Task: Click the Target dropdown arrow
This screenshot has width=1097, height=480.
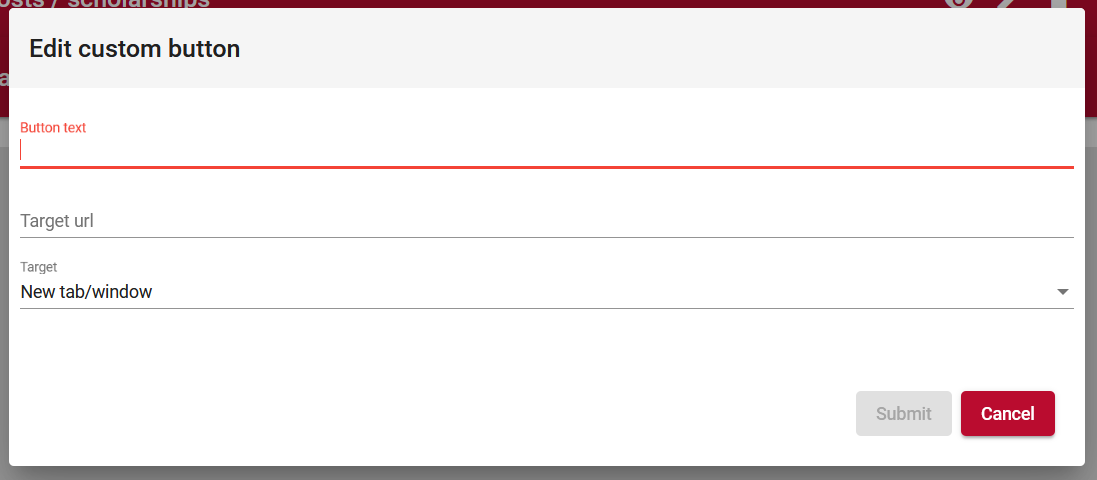Action: 1063,292
